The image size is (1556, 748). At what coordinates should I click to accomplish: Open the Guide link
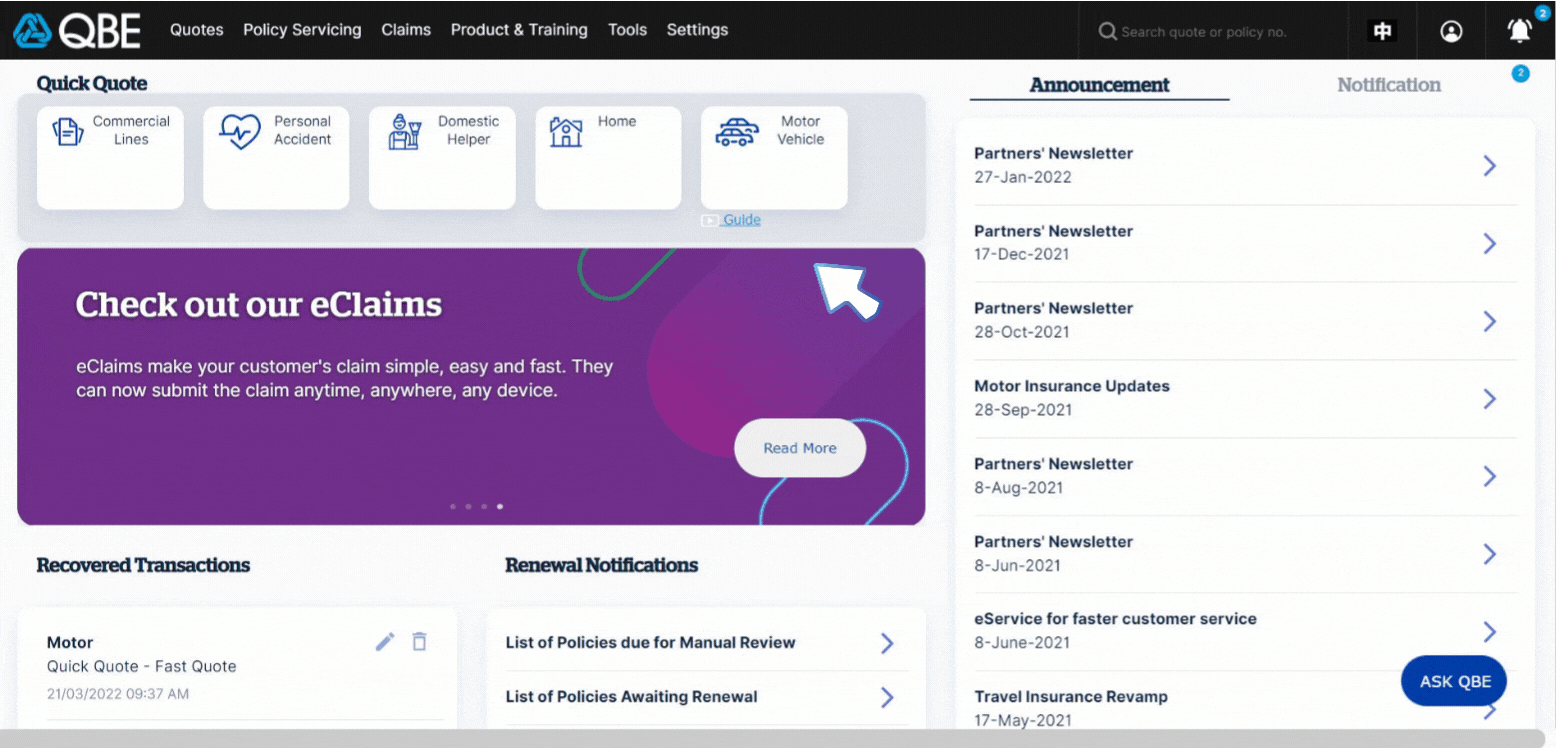742,220
